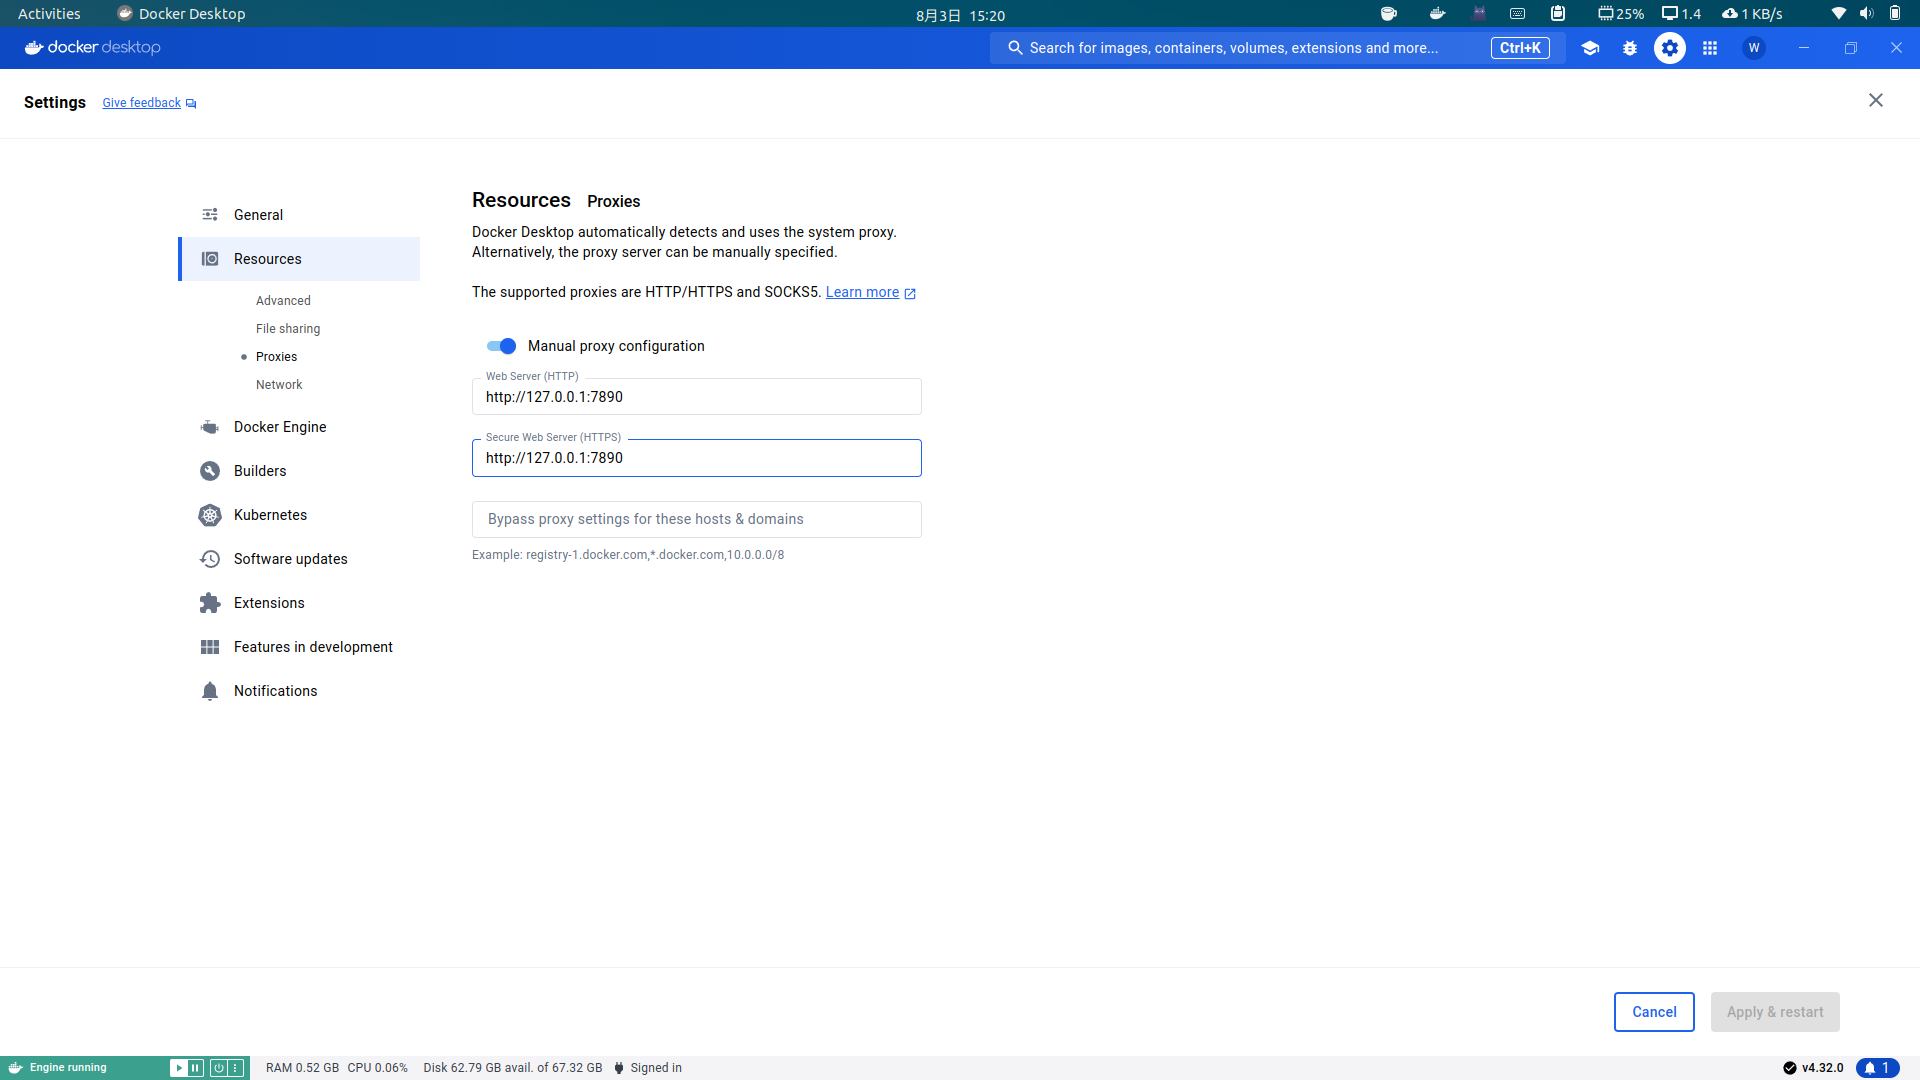
Task: Click the Bypass proxy settings field
Action: [697, 519]
